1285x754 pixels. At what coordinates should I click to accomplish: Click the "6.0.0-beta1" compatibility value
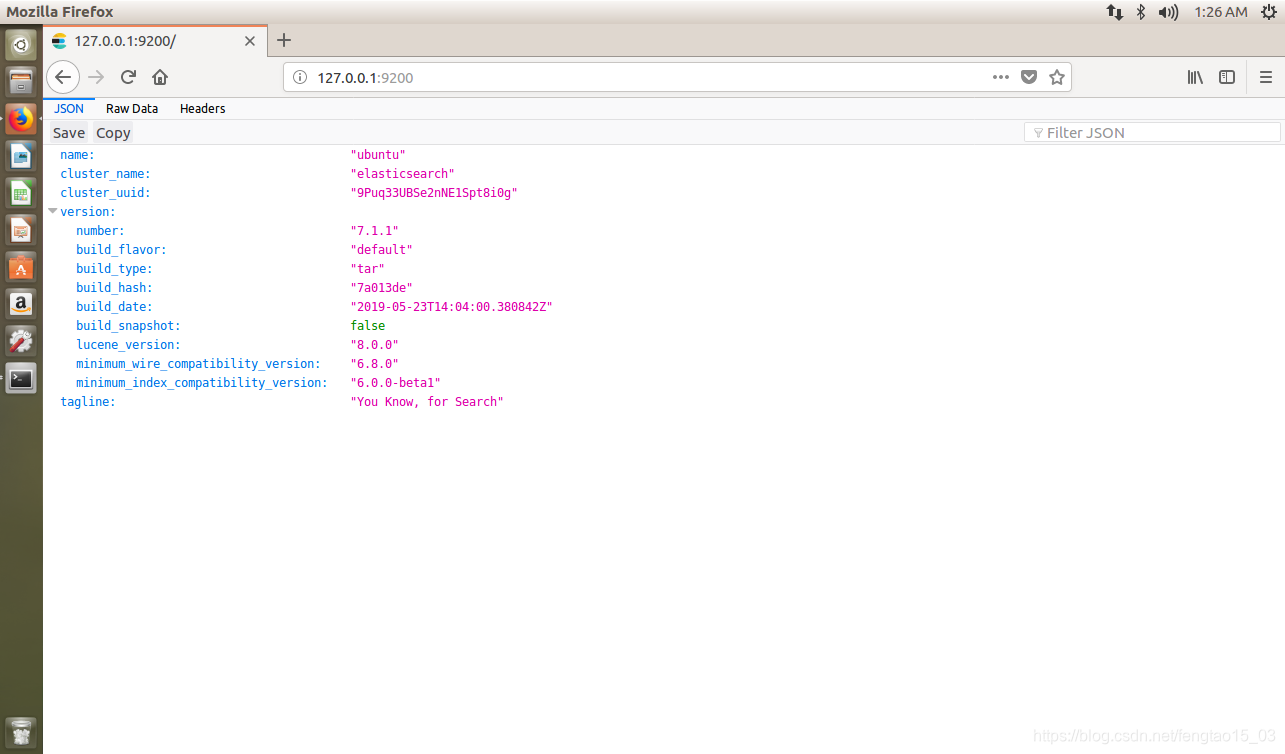pos(395,383)
